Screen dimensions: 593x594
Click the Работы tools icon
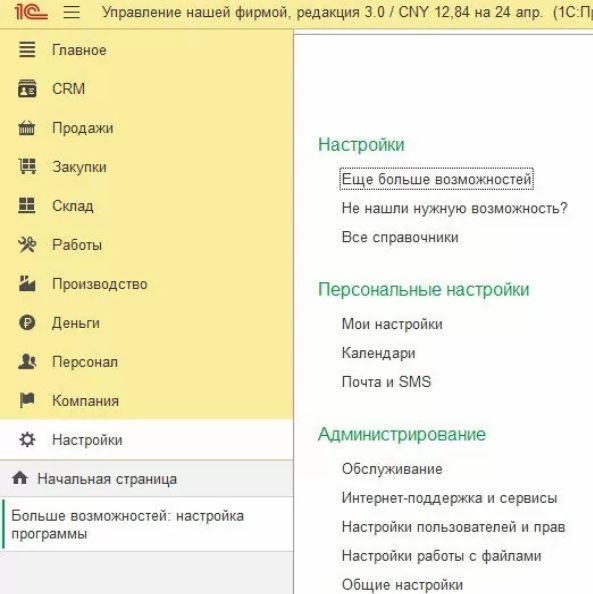(x=27, y=244)
